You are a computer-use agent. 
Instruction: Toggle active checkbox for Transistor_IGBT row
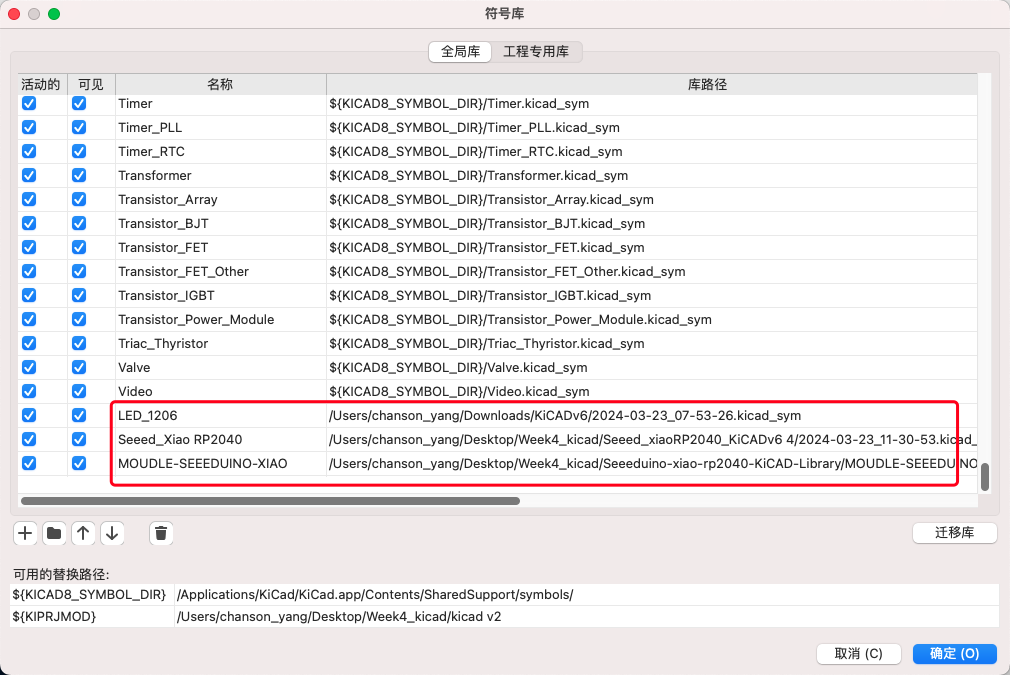tap(29, 295)
